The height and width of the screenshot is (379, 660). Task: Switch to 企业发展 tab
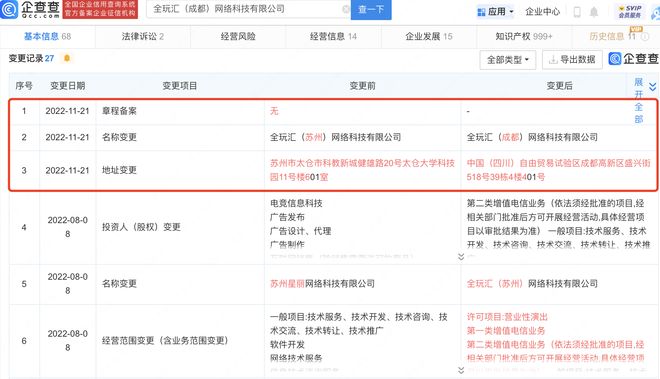pos(429,37)
